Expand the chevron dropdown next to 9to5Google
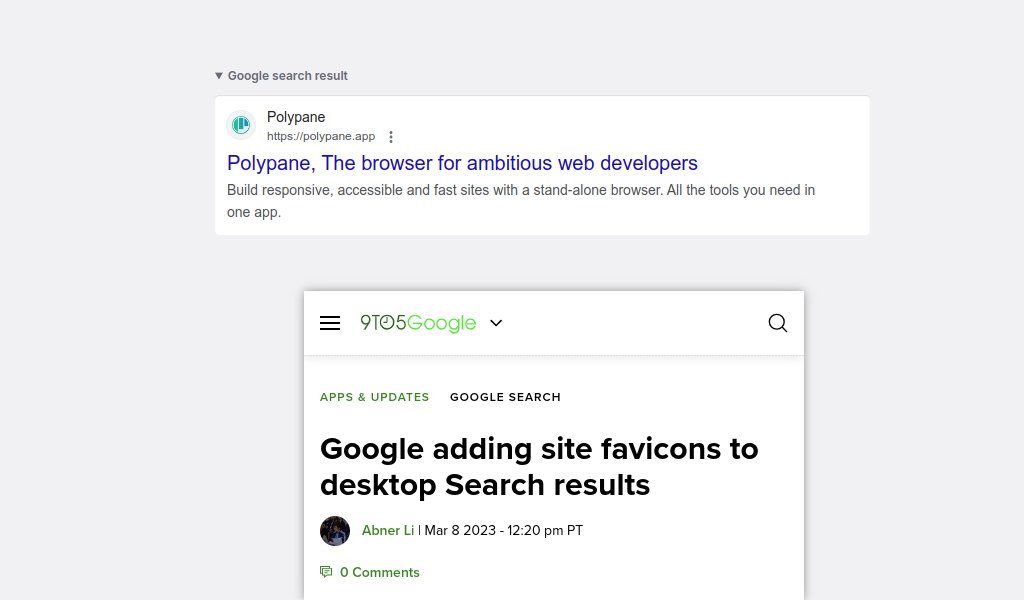Image resolution: width=1024 pixels, height=600 pixels. tap(496, 323)
